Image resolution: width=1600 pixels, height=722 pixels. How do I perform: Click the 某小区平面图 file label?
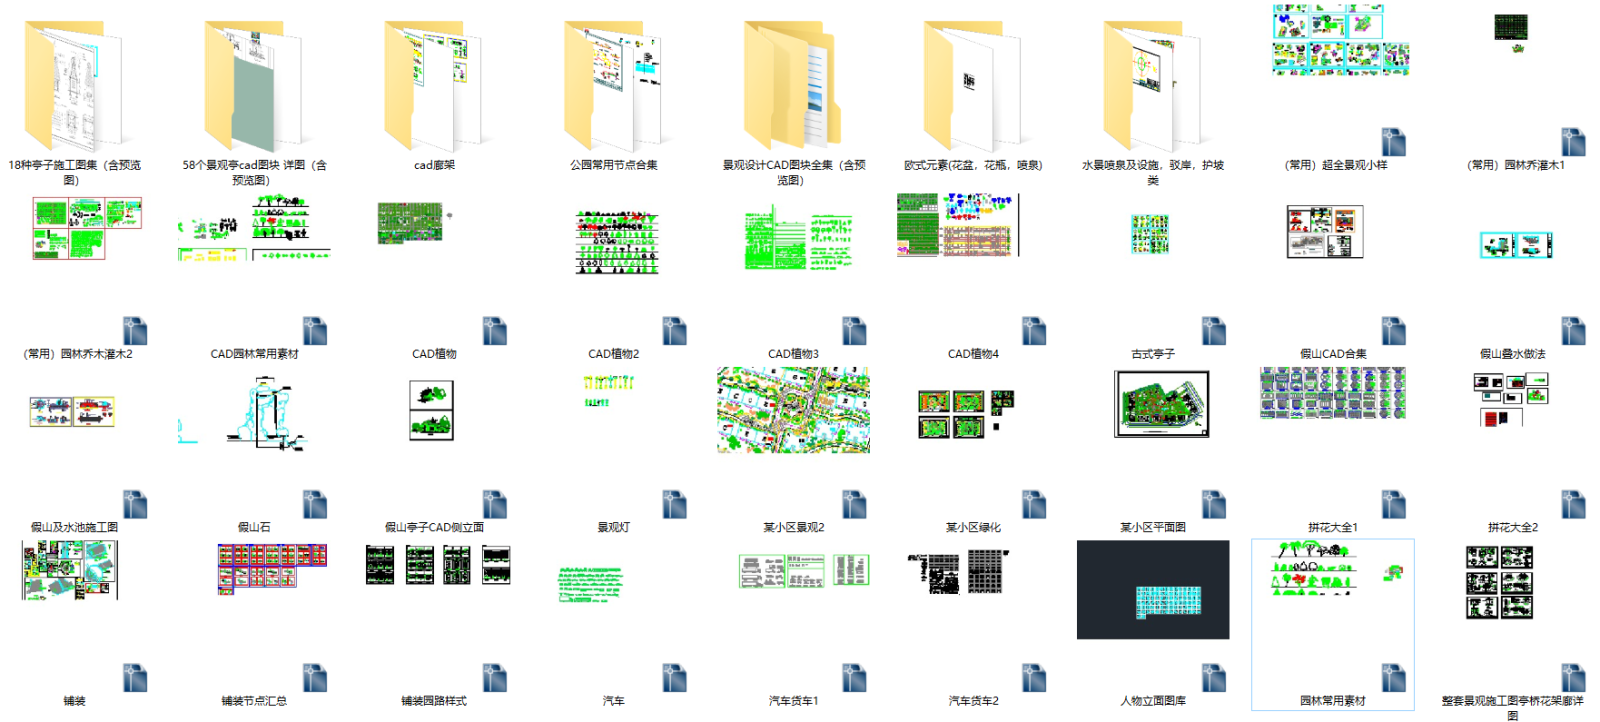pos(1153,527)
